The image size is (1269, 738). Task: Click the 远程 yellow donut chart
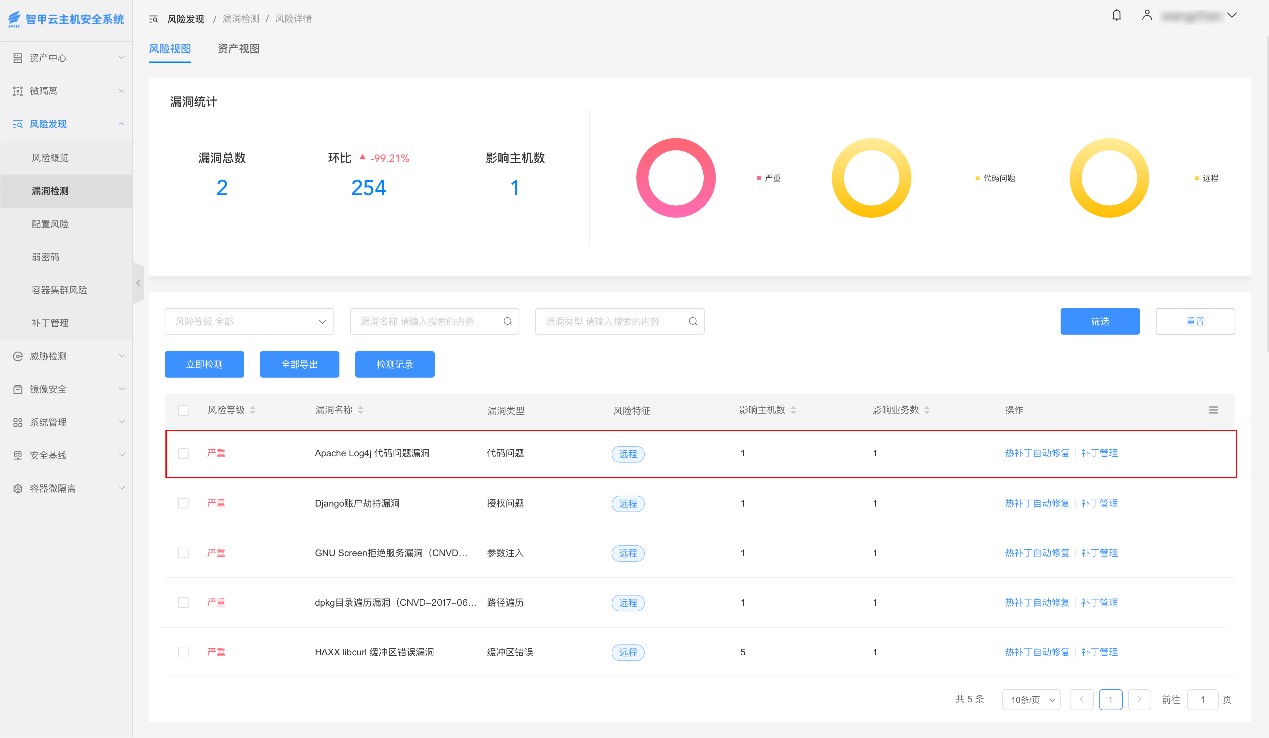(x=1109, y=178)
